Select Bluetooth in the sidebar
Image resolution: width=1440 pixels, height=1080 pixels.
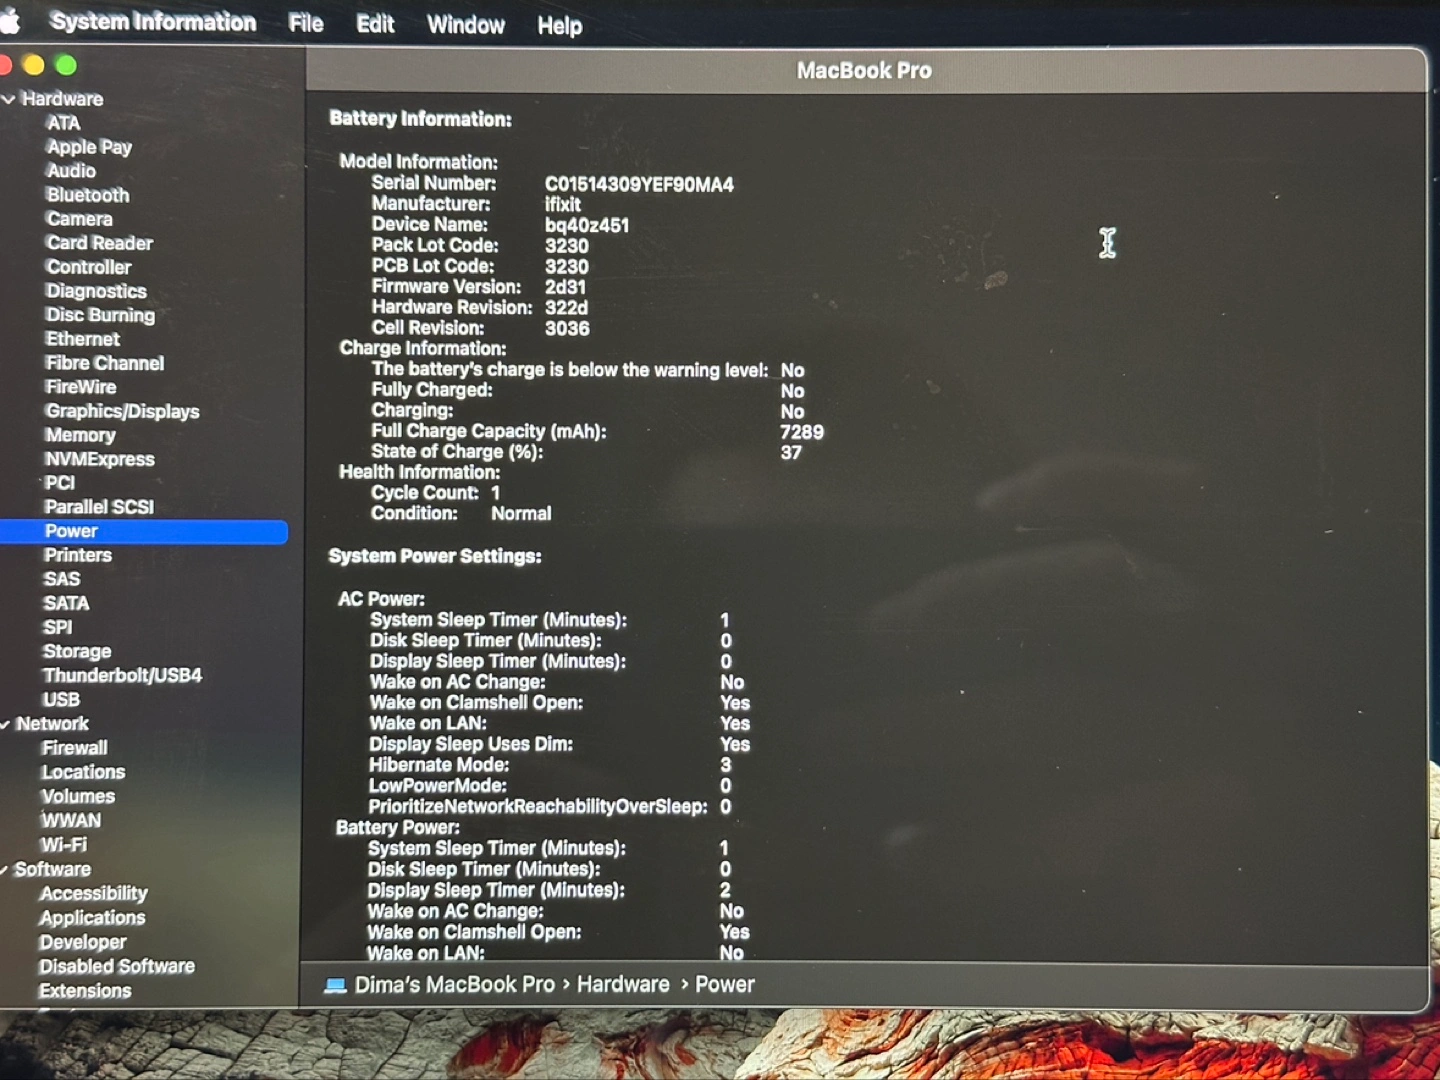point(88,195)
